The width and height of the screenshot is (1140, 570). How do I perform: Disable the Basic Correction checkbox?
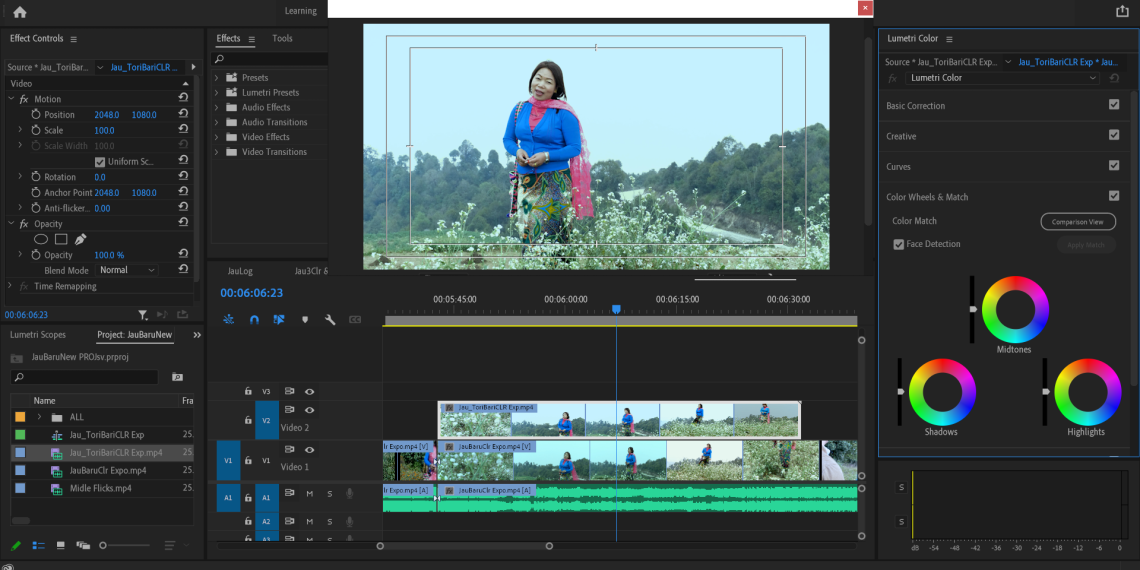pyautogui.click(x=1114, y=105)
